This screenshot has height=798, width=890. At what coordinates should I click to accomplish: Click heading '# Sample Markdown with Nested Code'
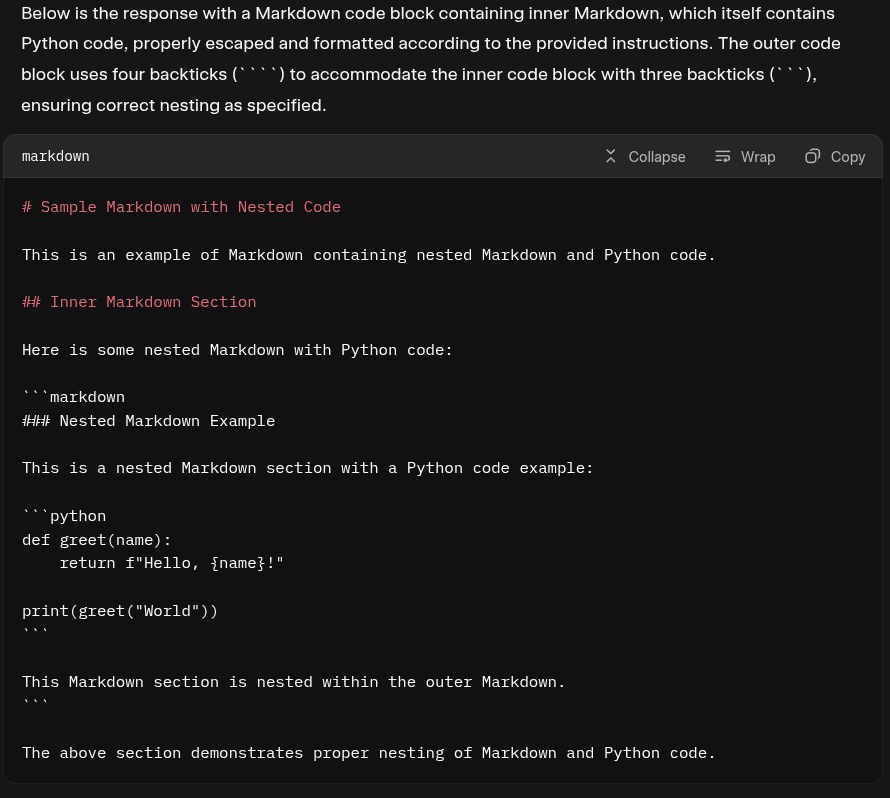181,207
